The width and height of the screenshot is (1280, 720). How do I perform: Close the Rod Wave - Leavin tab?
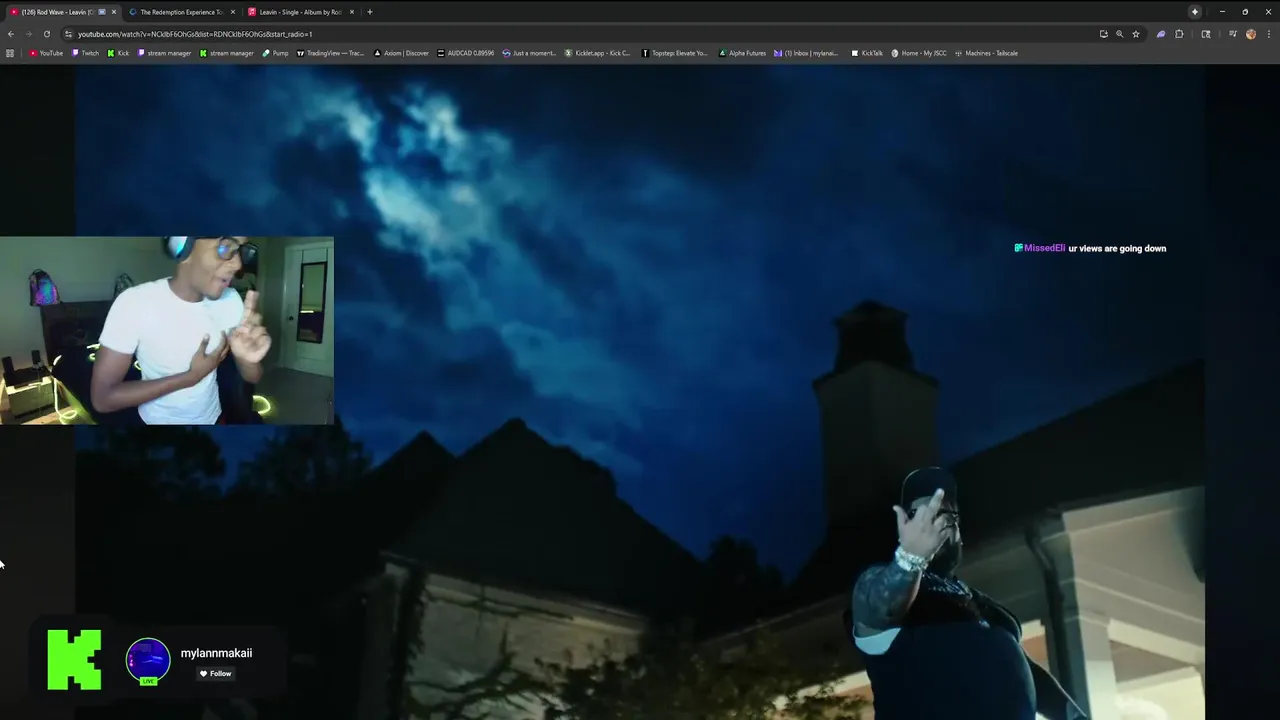(x=114, y=12)
